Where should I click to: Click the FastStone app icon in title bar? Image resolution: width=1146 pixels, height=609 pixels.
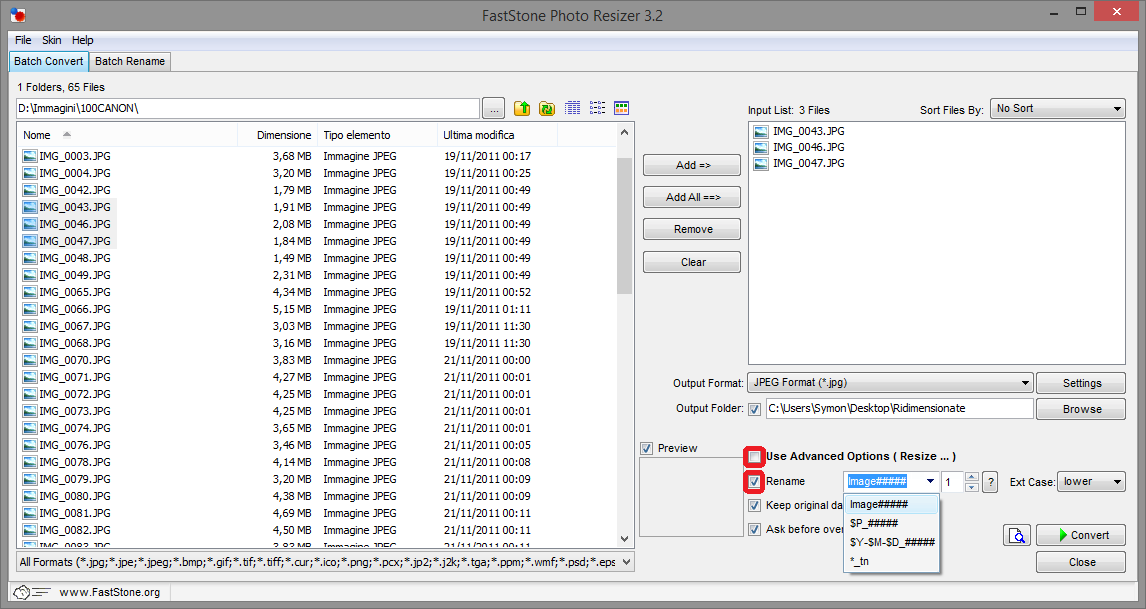click(x=18, y=15)
